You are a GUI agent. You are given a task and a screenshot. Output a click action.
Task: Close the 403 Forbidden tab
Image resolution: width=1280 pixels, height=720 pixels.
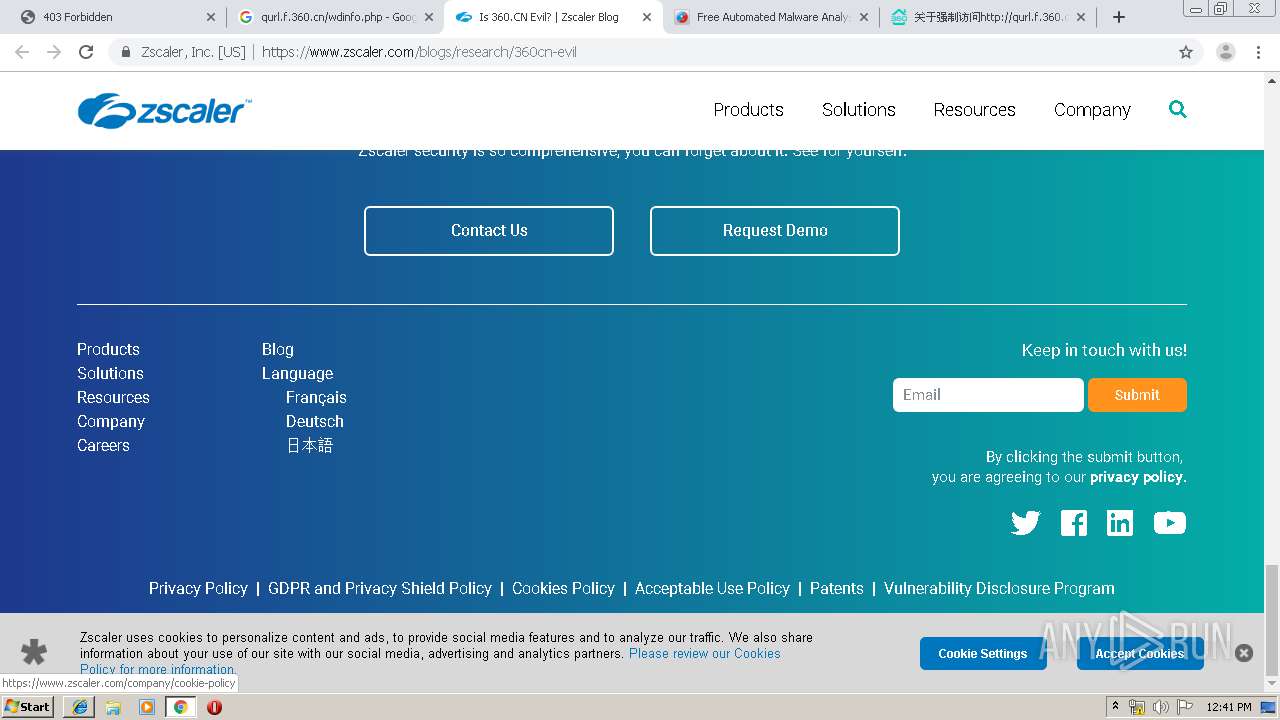(210, 17)
